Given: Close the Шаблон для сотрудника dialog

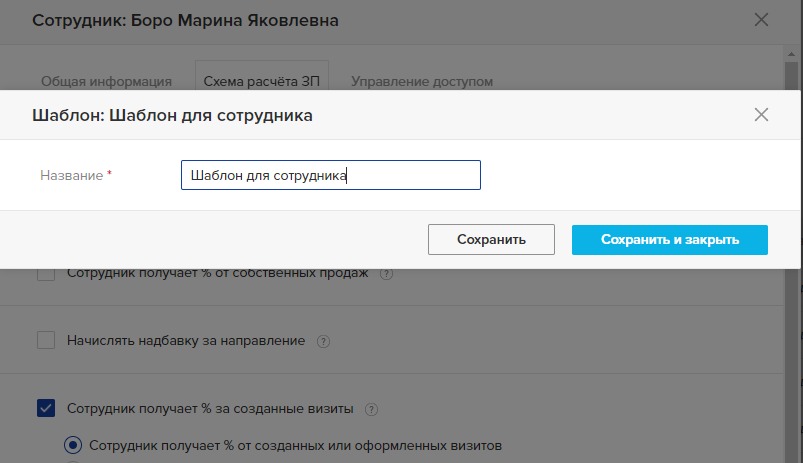Looking at the screenshot, I should point(762,115).
